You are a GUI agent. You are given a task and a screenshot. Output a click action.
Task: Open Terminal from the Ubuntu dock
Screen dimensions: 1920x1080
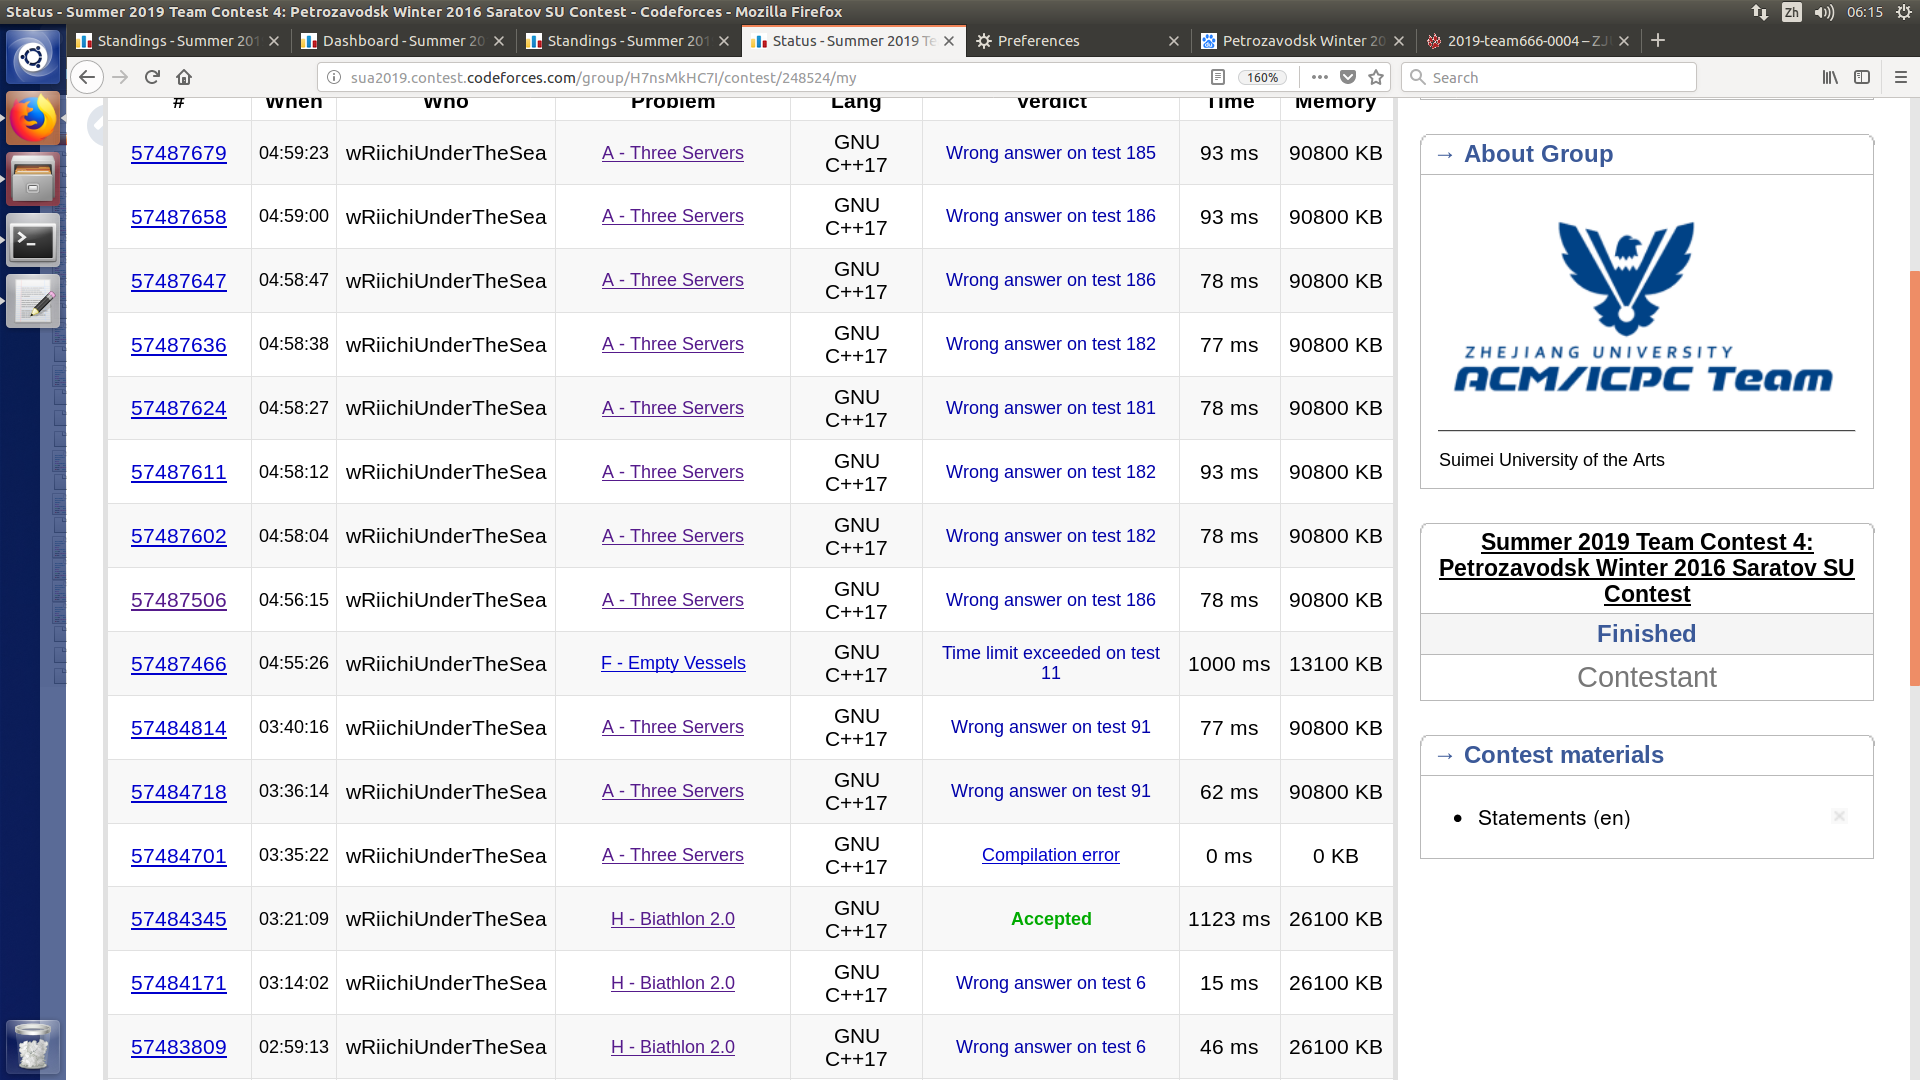33,241
